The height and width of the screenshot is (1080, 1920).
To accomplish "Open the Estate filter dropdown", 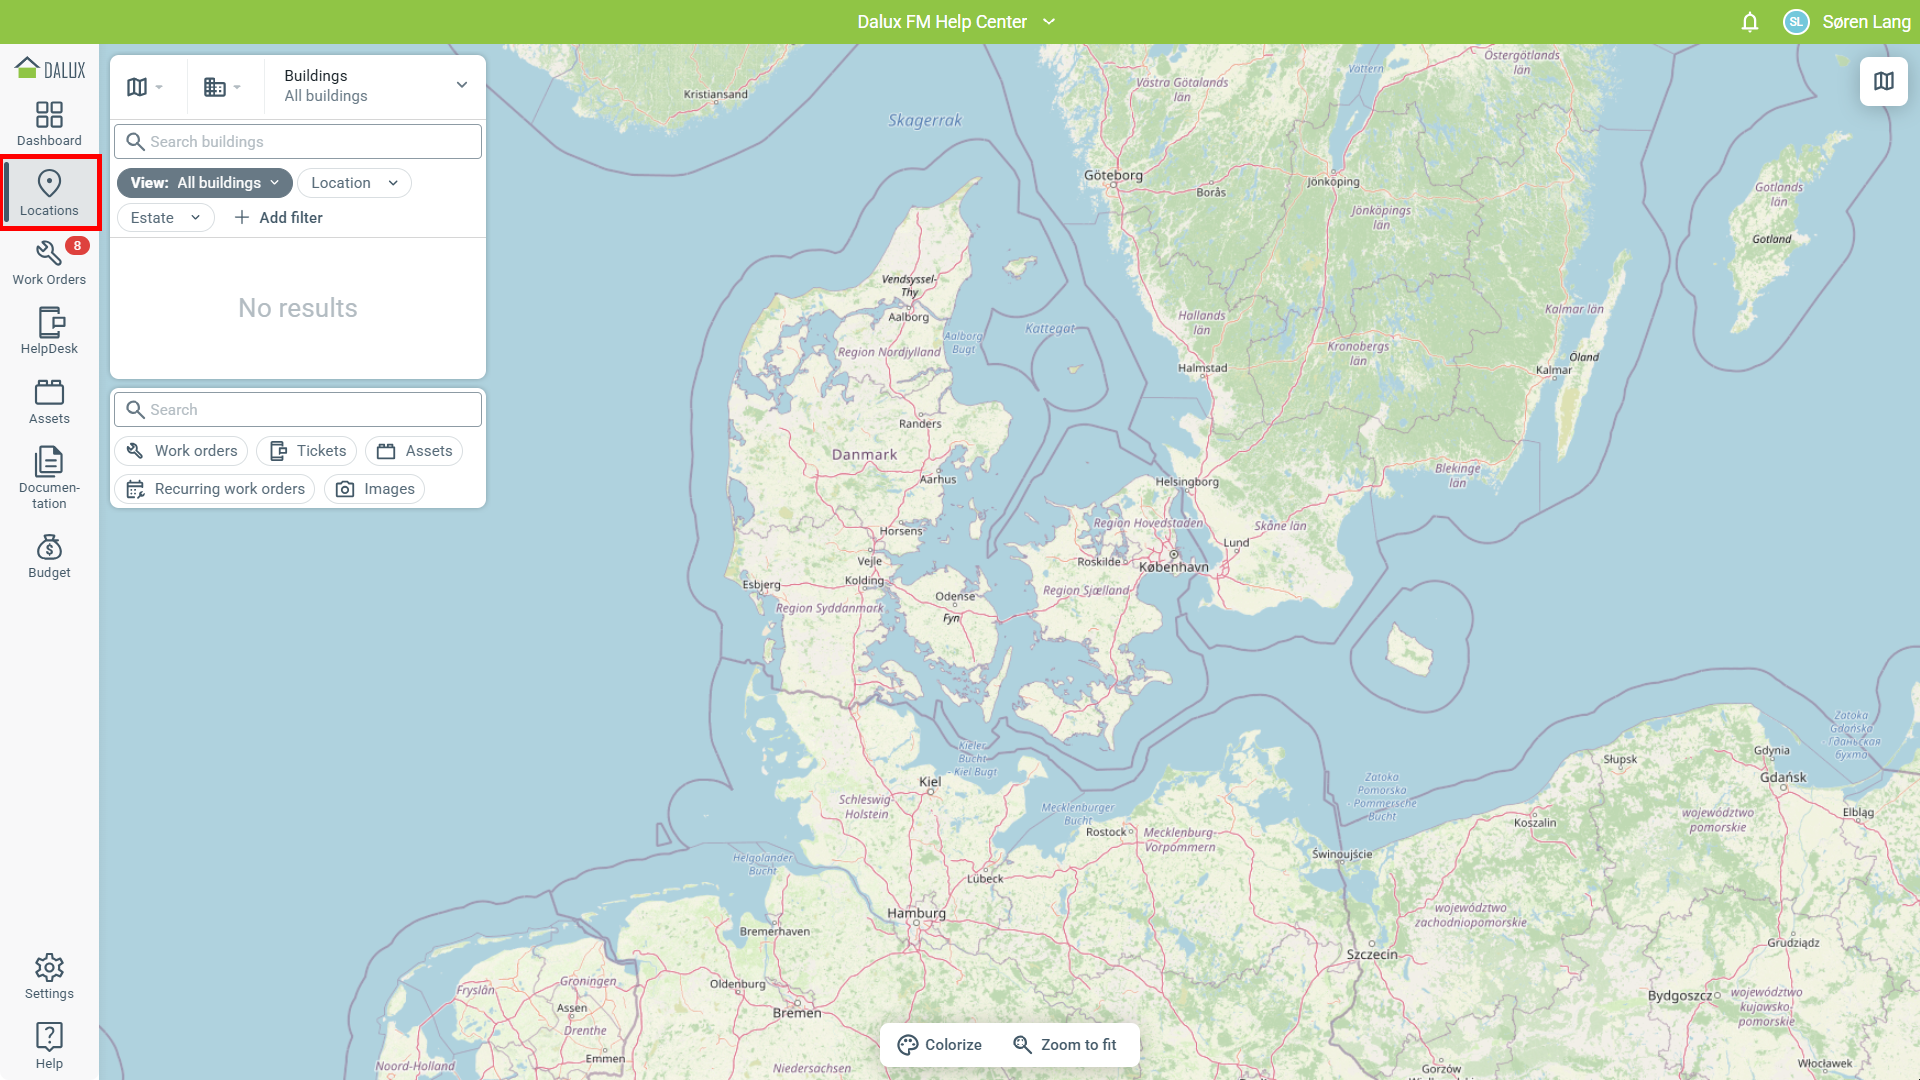I will coord(165,218).
